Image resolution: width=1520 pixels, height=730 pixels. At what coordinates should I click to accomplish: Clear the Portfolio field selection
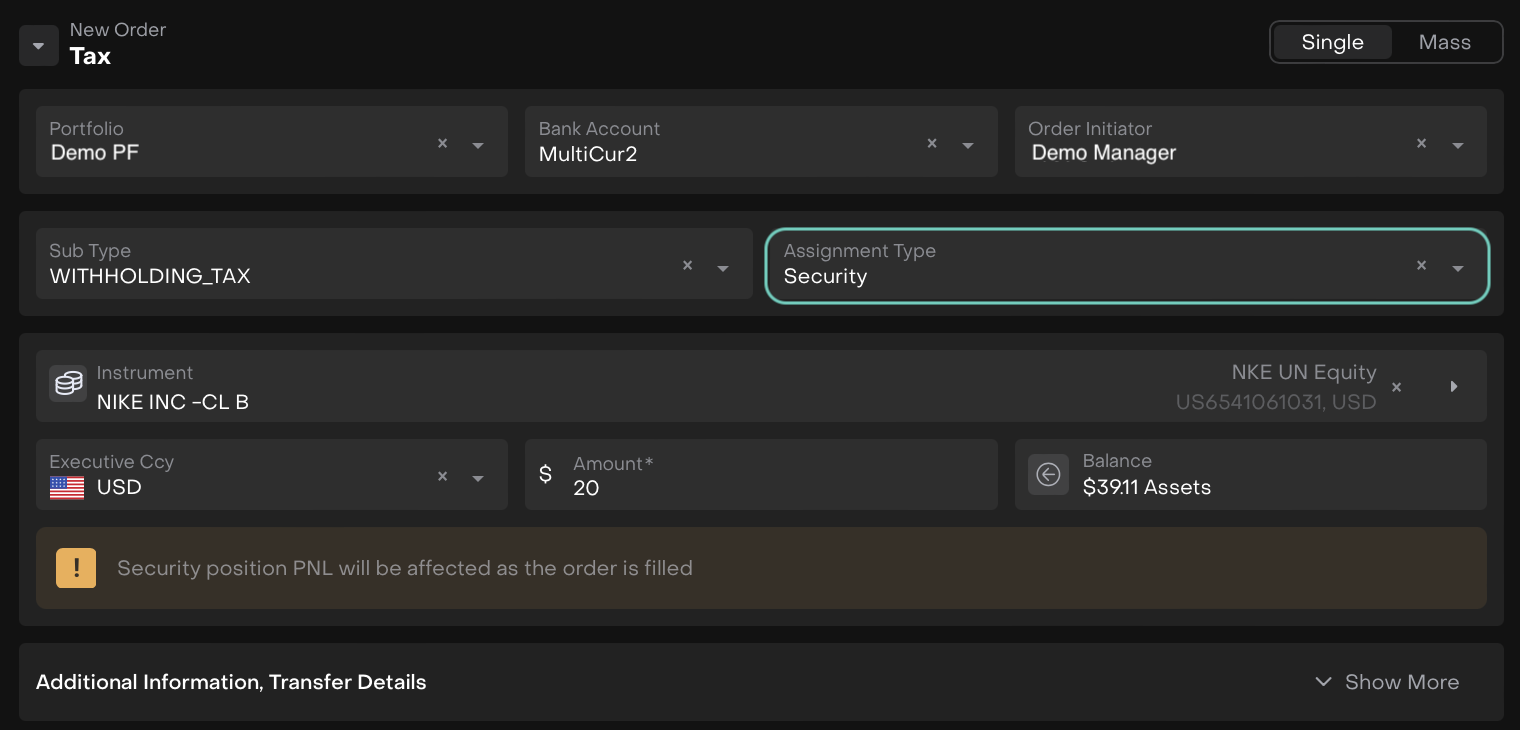[x=442, y=144]
